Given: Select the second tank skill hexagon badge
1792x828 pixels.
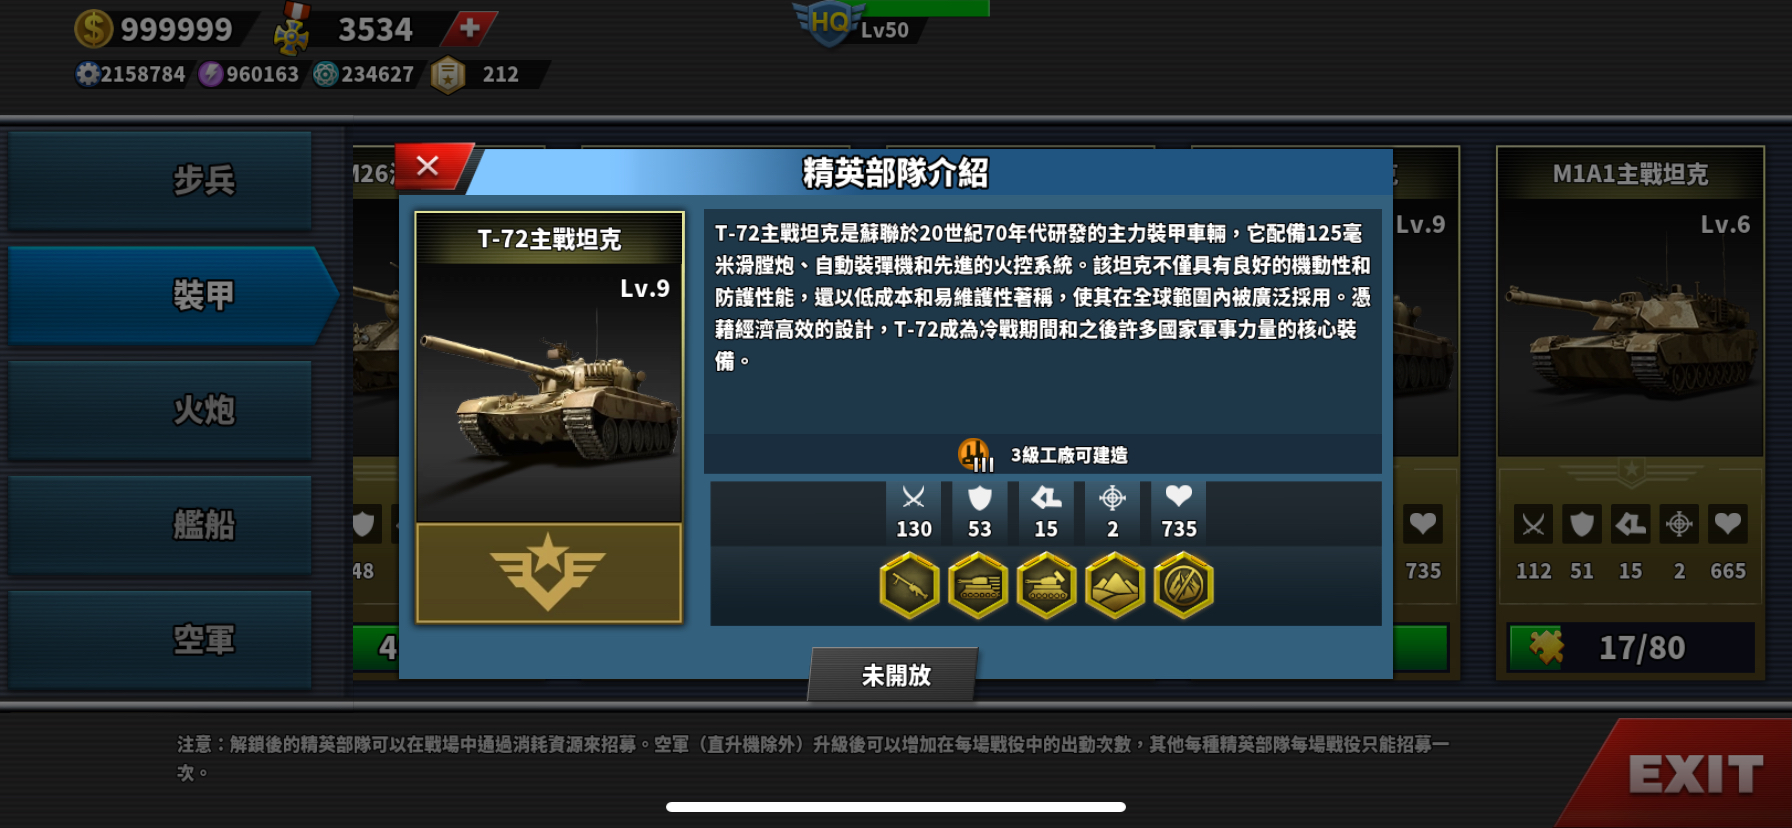Looking at the screenshot, I should click(977, 586).
